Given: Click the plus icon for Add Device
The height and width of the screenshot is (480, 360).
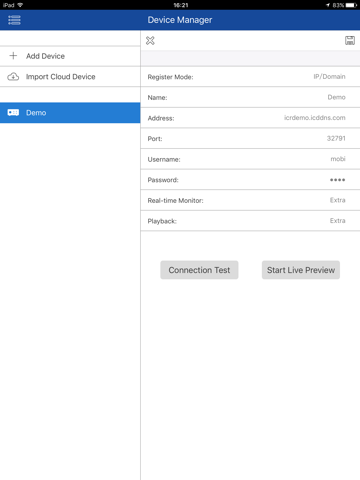Looking at the screenshot, I should point(13,56).
